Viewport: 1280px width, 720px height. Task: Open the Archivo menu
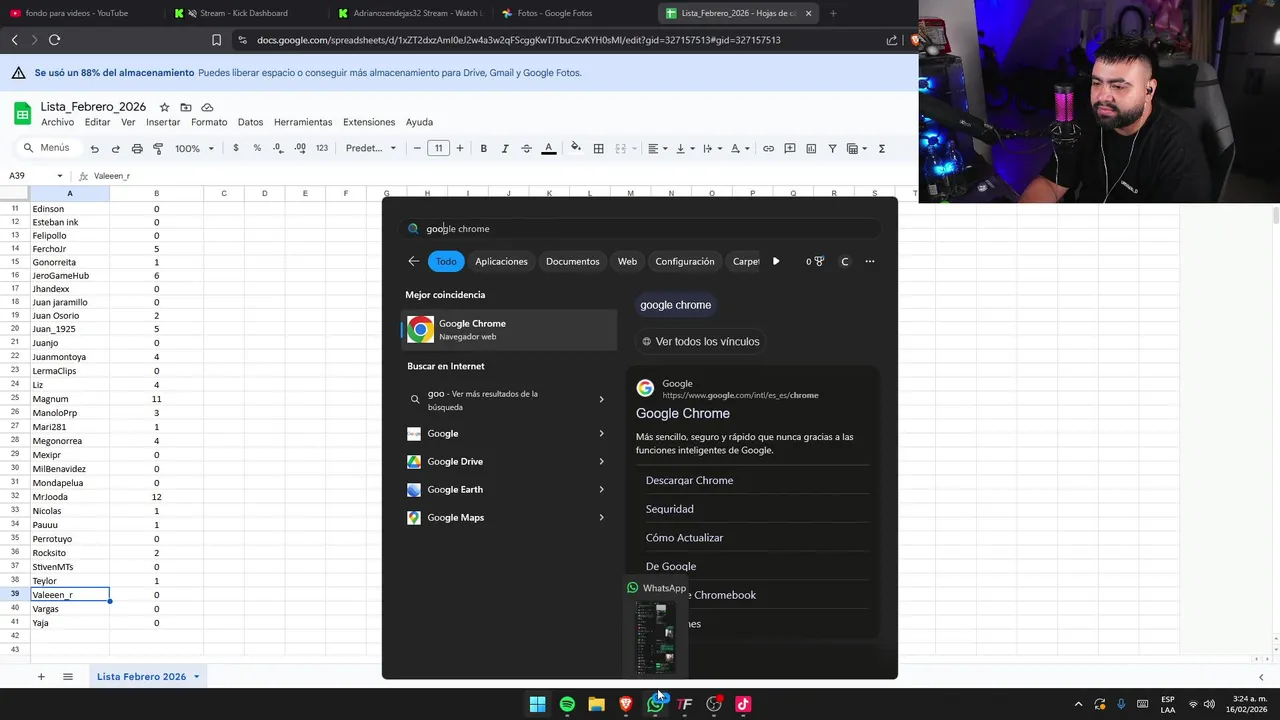click(x=57, y=122)
